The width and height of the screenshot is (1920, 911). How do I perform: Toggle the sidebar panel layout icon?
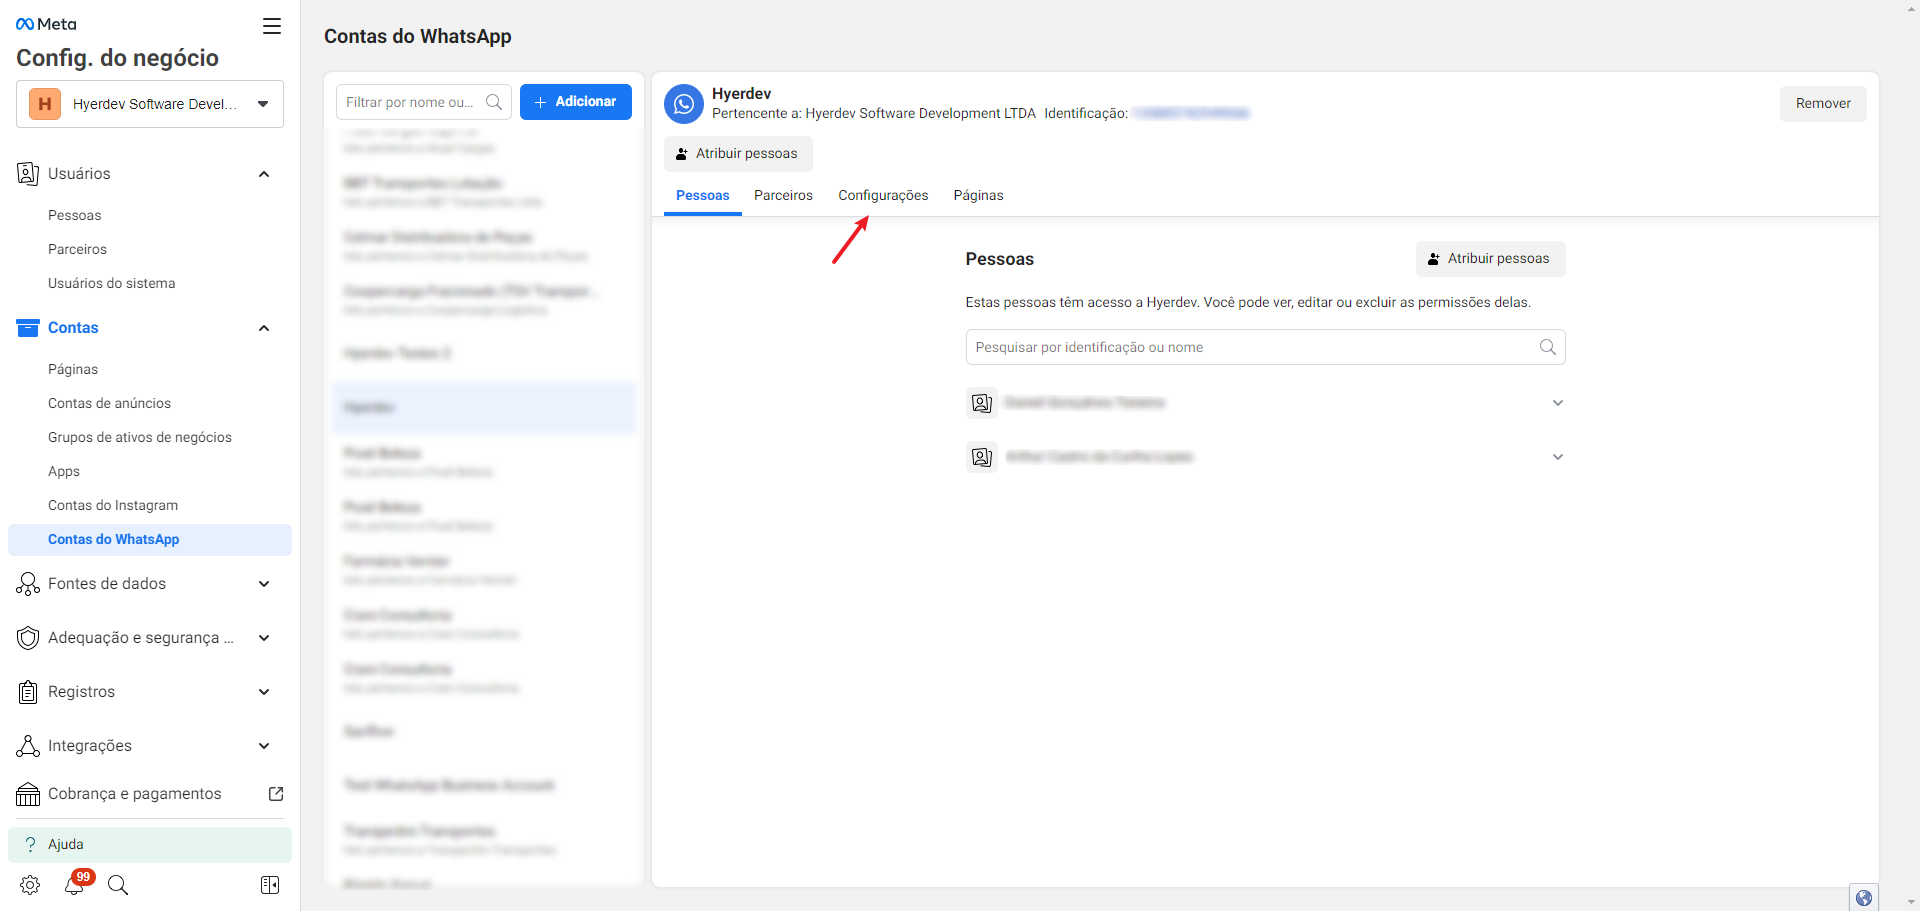[x=270, y=885]
